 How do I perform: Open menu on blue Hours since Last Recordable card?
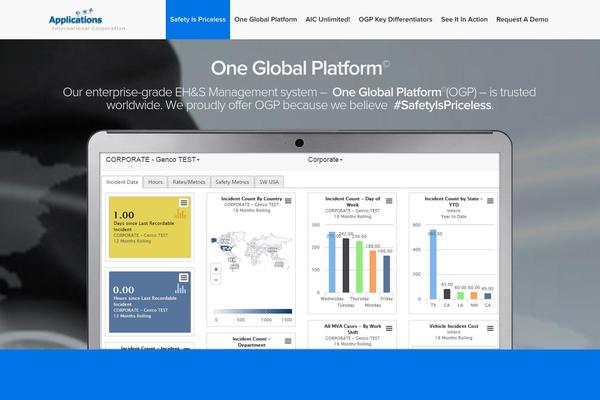[184, 278]
